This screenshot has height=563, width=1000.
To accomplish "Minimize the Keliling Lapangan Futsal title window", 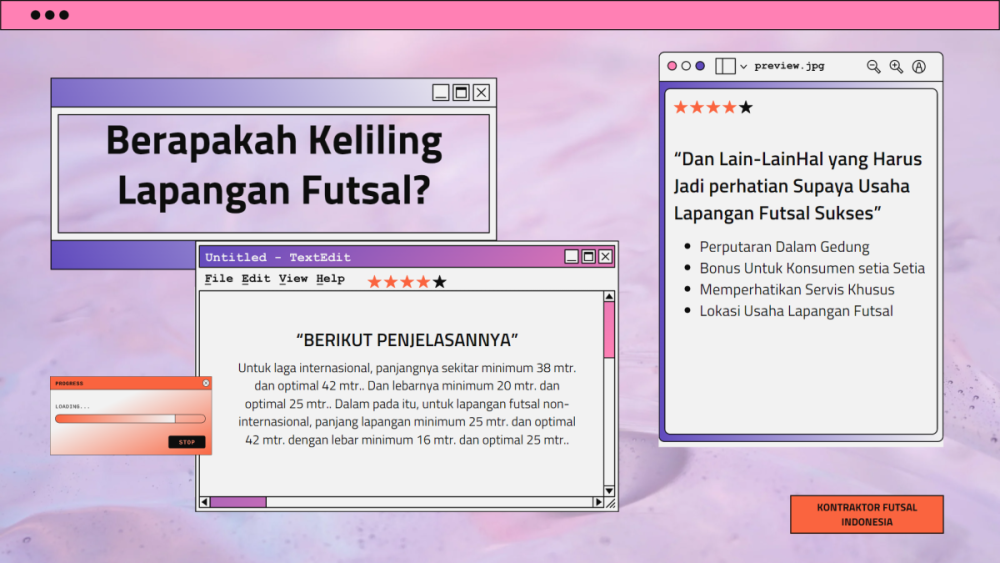I will click(440, 92).
